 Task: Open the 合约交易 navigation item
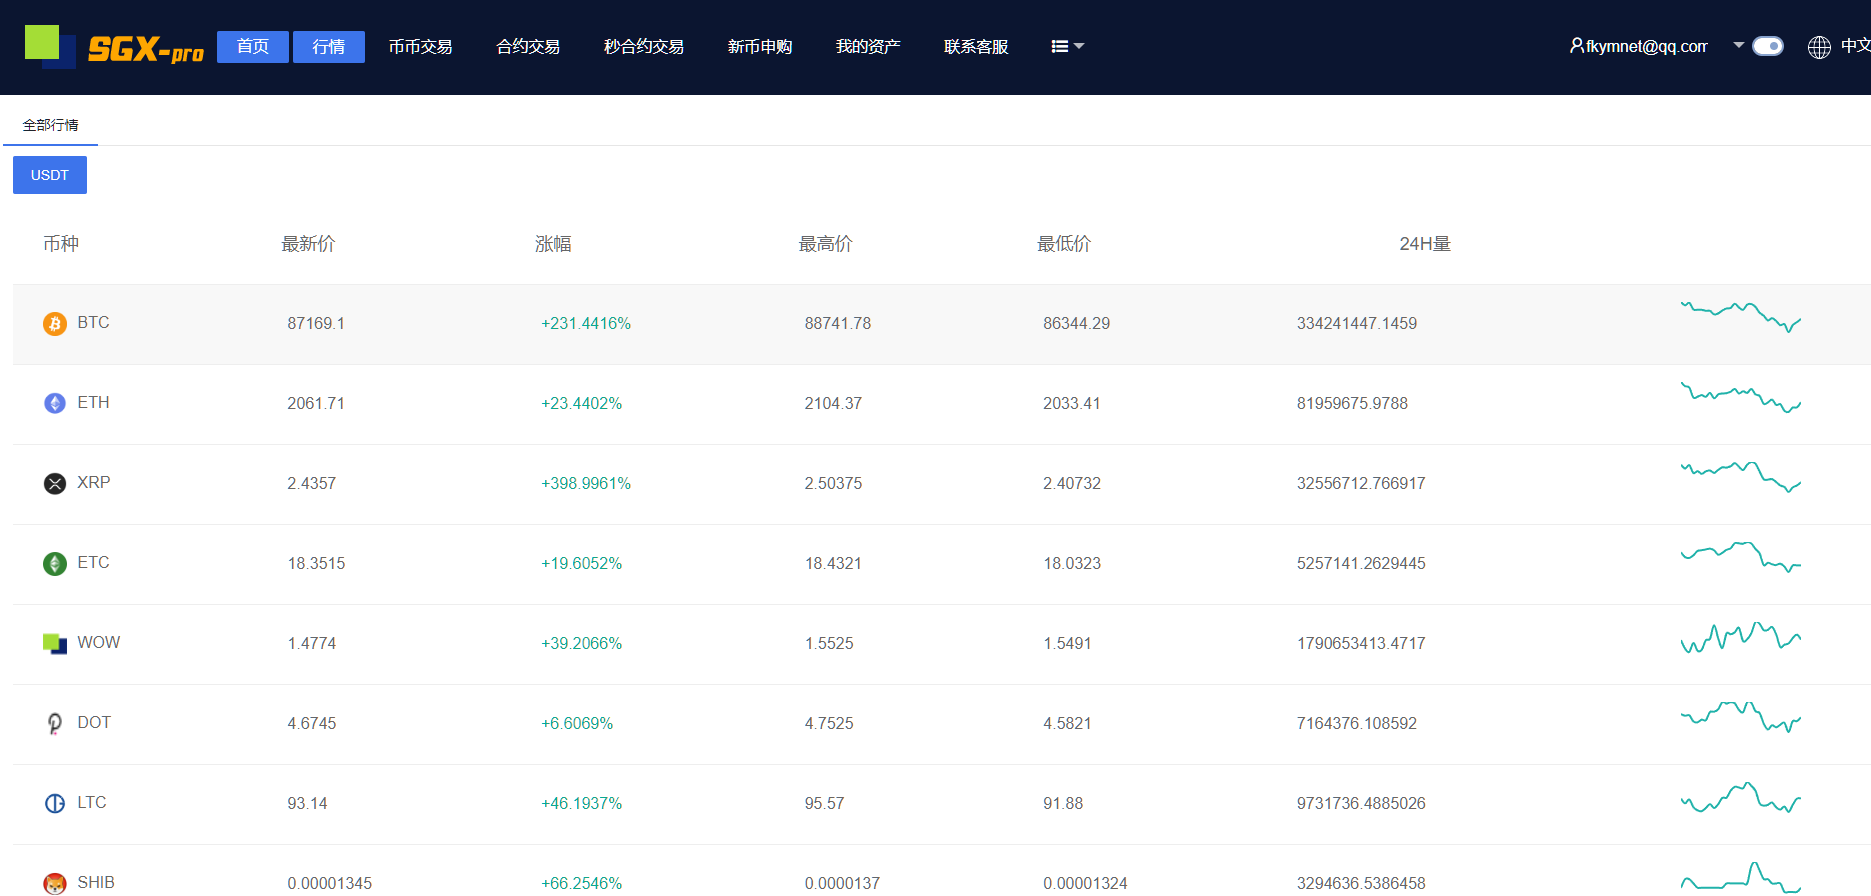point(528,47)
